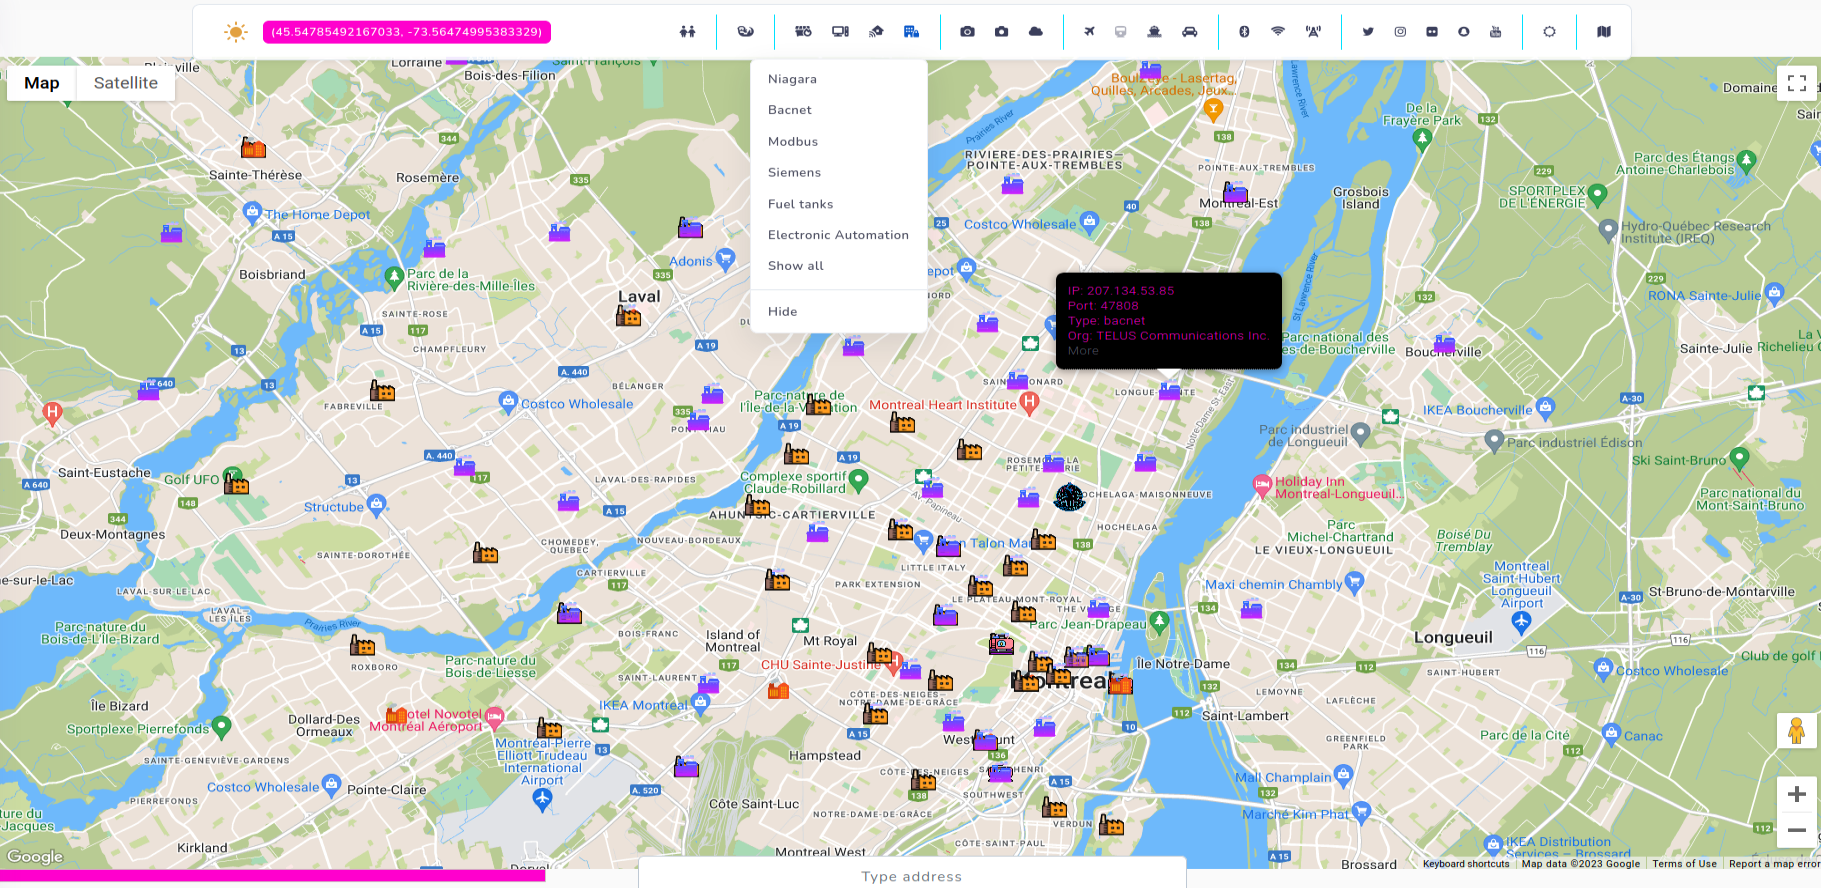Click the factory marker near Roxboro
The height and width of the screenshot is (888, 1821).
coord(362,645)
